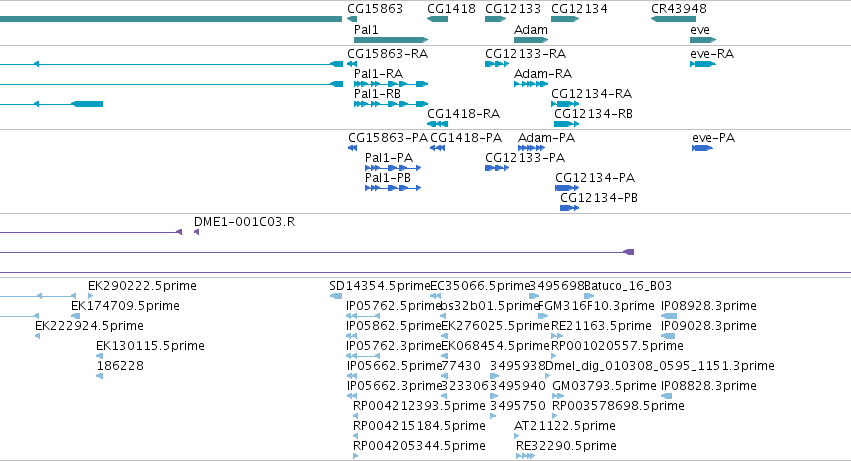Image resolution: width=851 pixels, height=461 pixels.
Task: Click the CG12133-RA transcript label
Action: point(525,54)
